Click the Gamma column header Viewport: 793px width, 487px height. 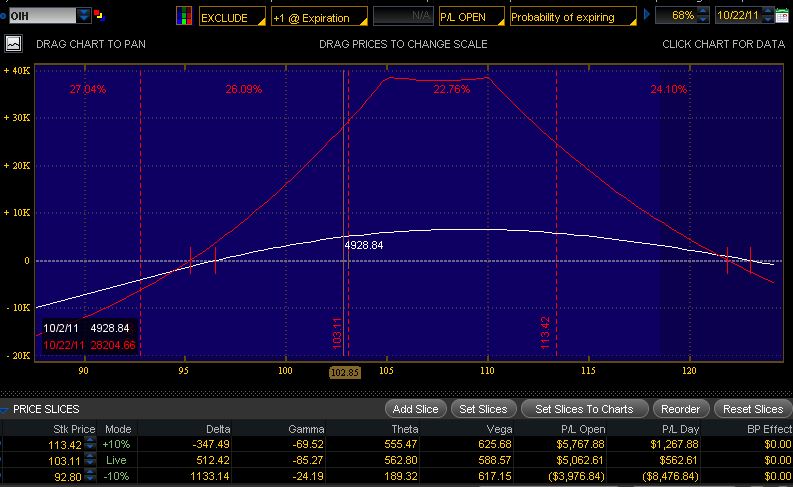click(306, 429)
